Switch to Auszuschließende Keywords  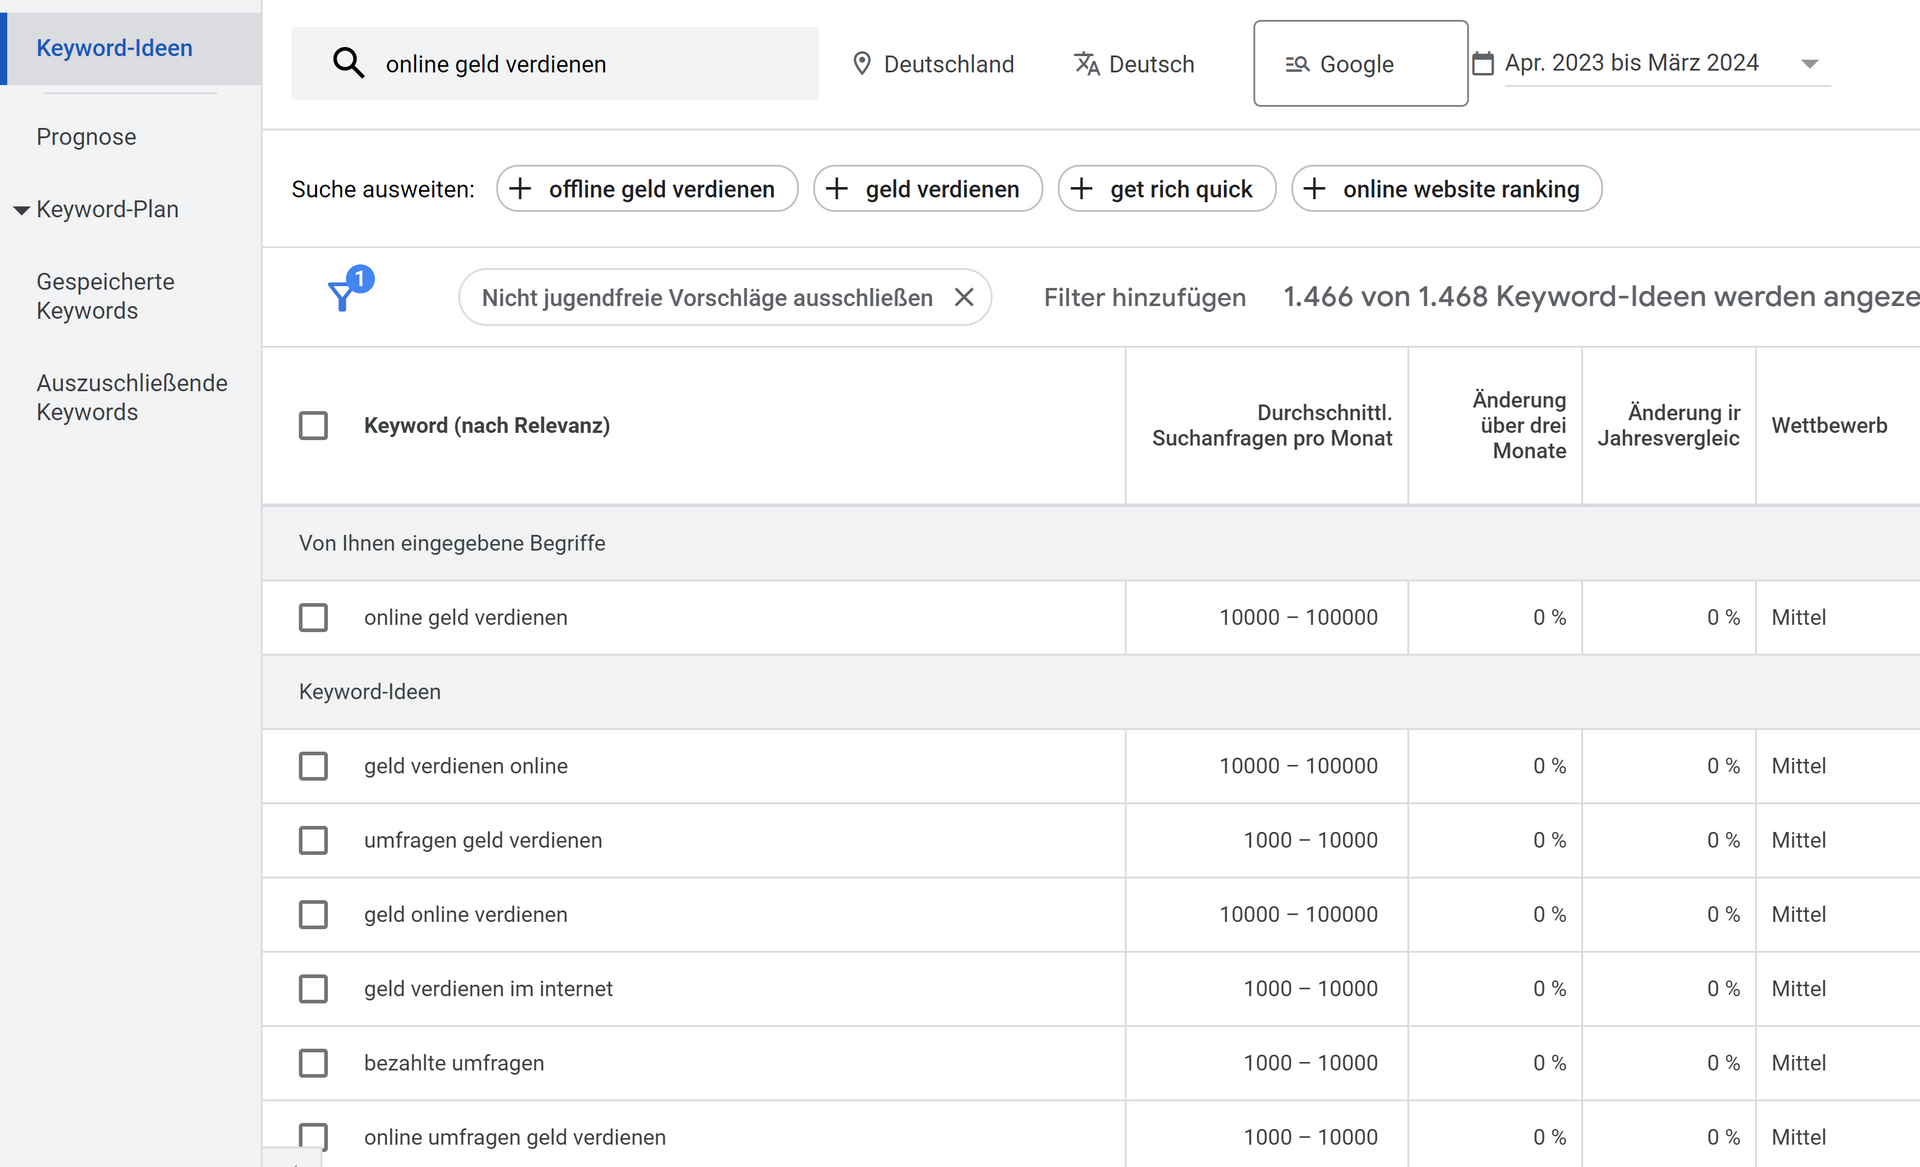pos(131,397)
